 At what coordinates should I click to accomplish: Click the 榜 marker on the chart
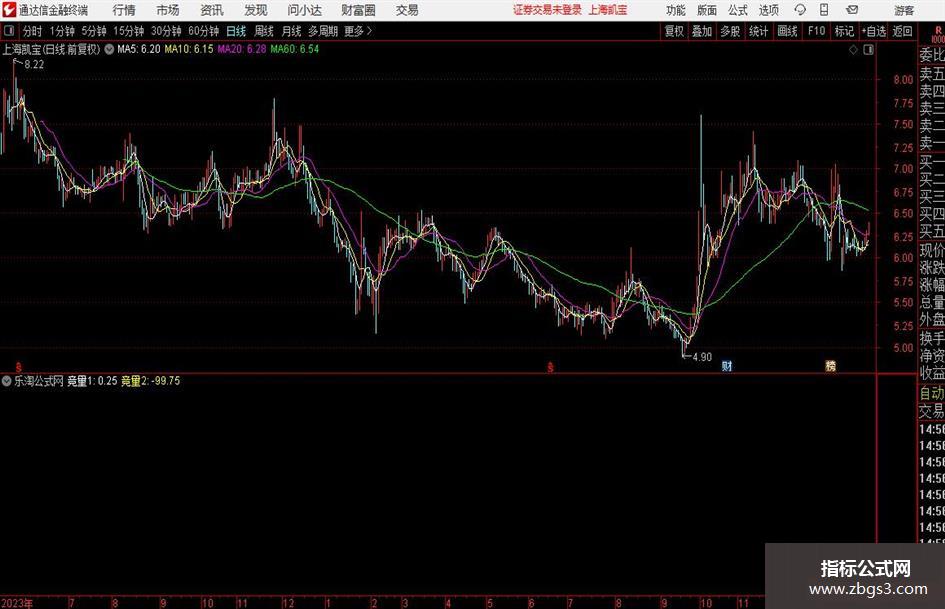(830, 366)
